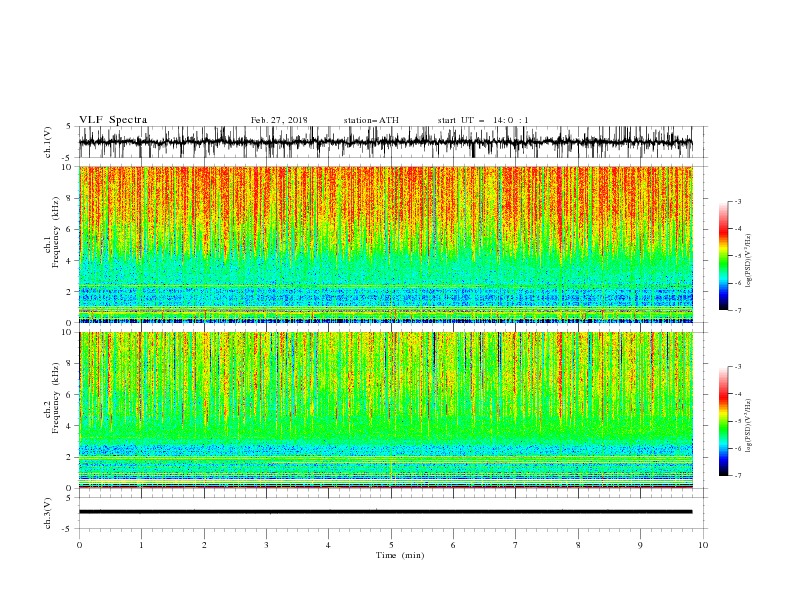Click the "ch.2 Frequency (kHz)" axis label
The image size is (792, 612).
(x=52, y=399)
